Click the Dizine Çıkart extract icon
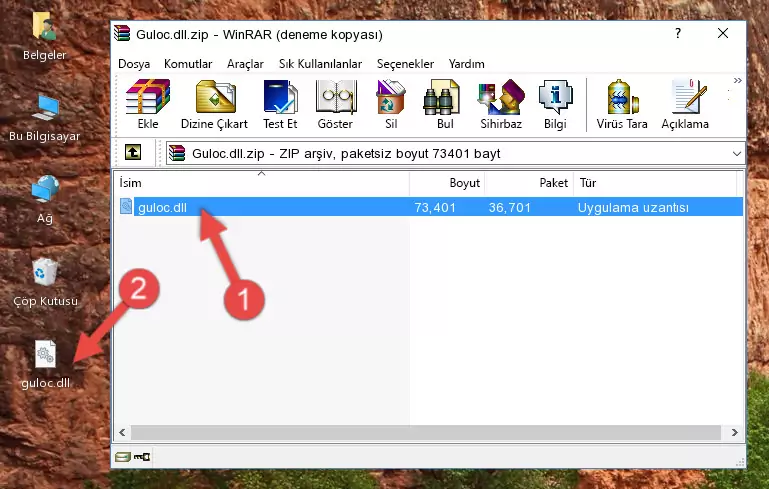 coord(214,104)
